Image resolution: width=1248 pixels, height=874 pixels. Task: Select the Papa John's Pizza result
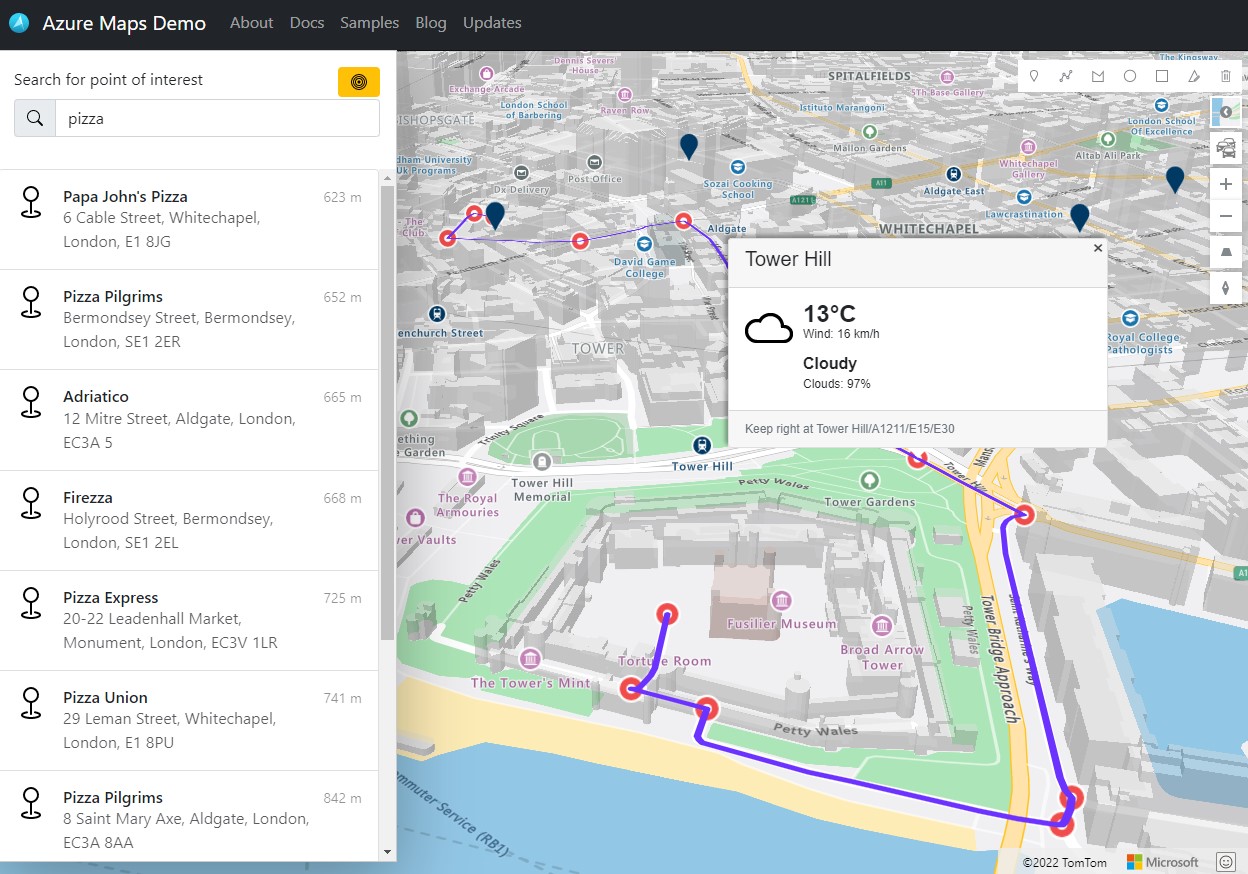(x=189, y=219)
